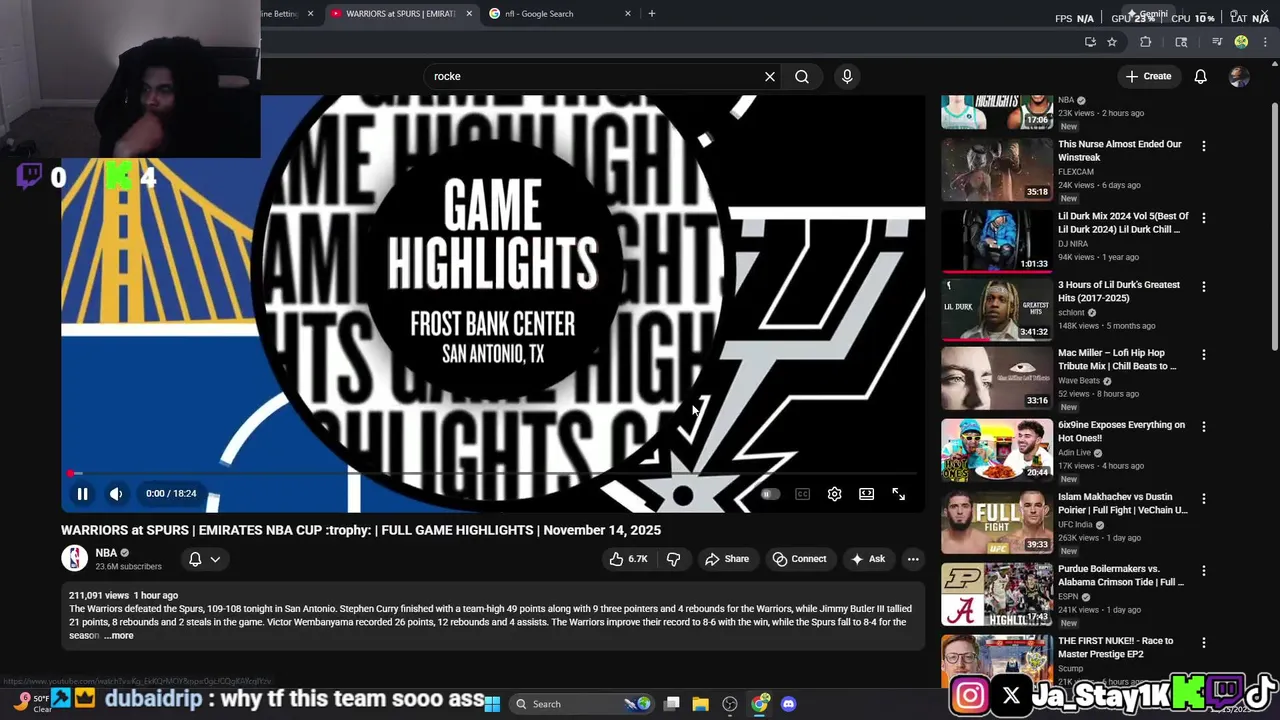This screenshot has width=1280, height=720.
Task: Open options for Mac Miller Lofi video
Action: point(1203,355)
